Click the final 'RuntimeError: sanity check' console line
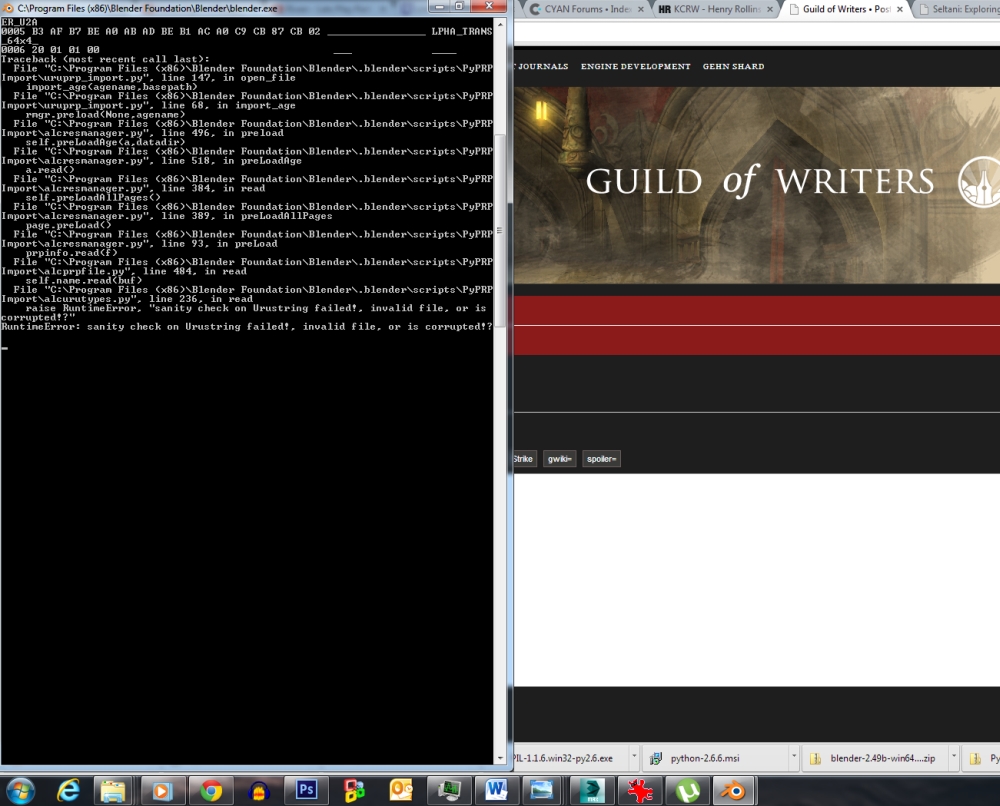 click(x=247, y=326)
